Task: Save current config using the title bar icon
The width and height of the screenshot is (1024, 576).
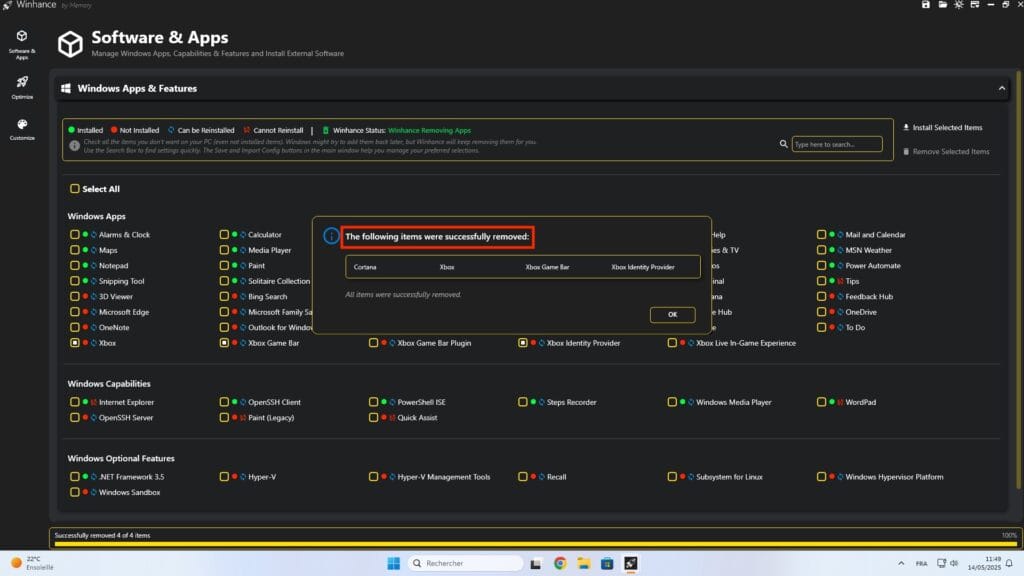Action: (925, 5)
